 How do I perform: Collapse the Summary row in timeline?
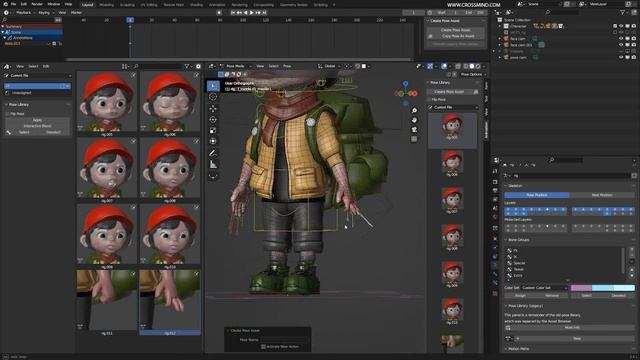(3, 27)
